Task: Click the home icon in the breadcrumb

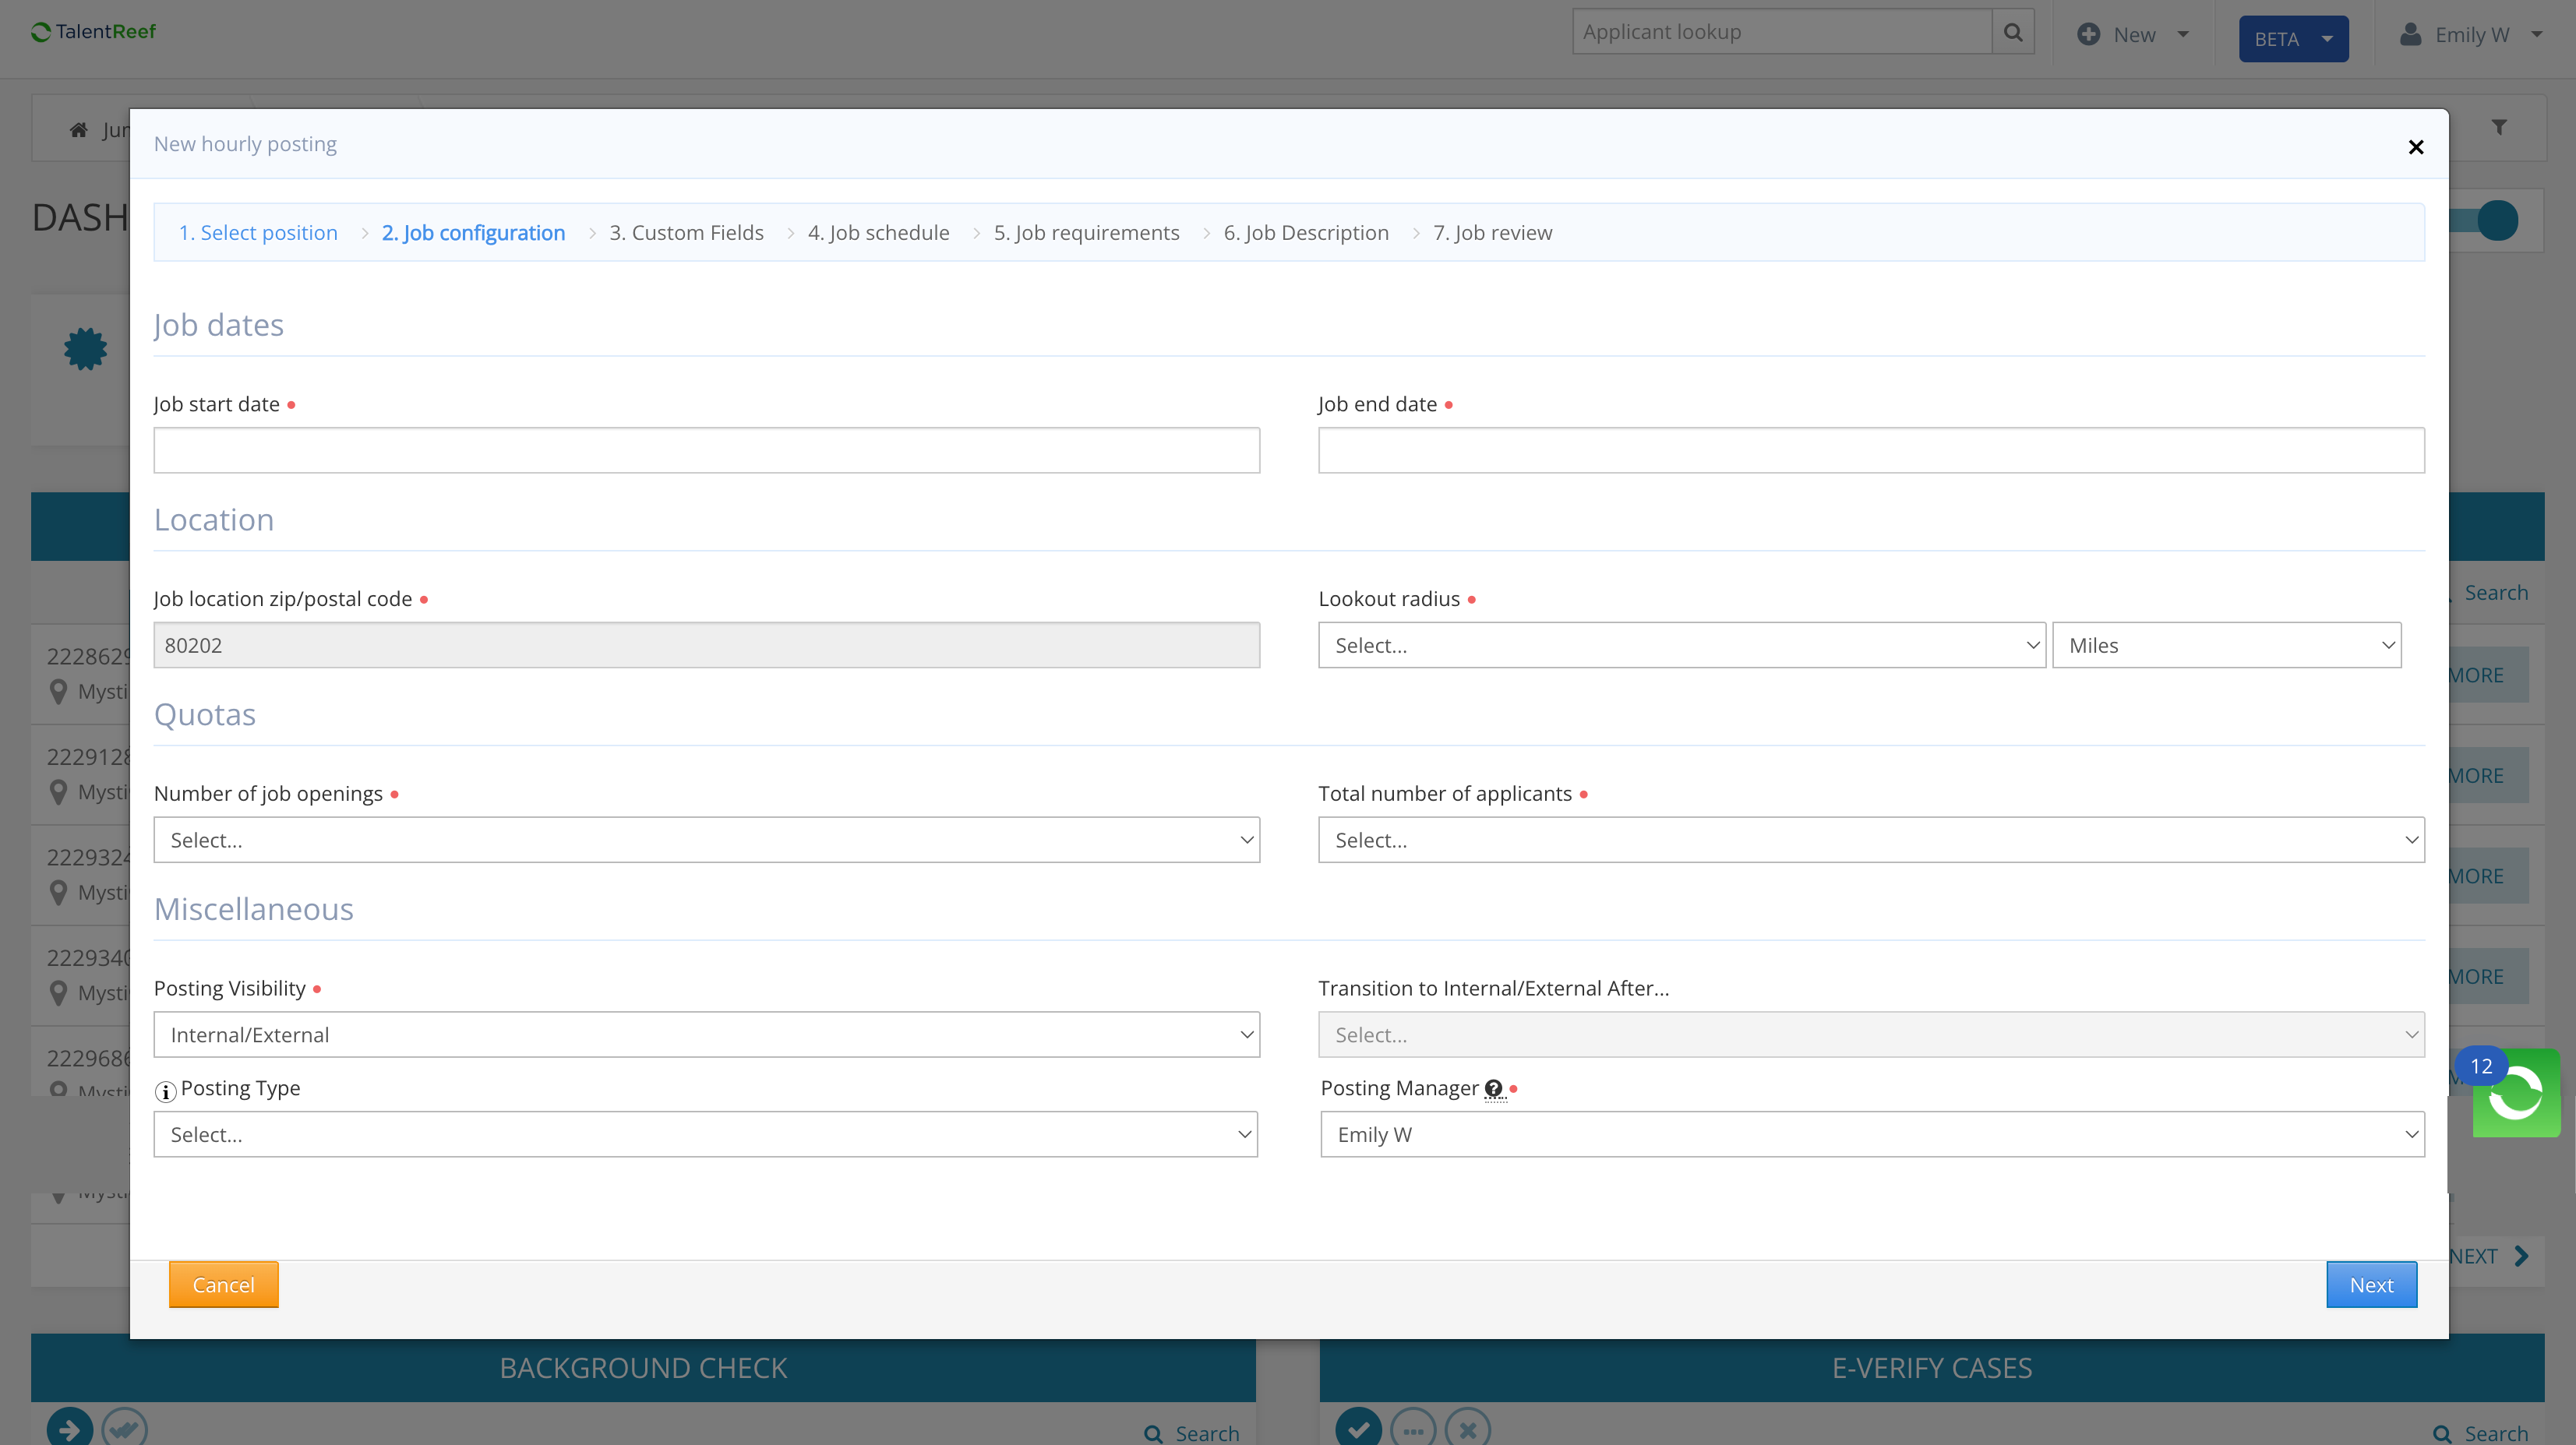Action: [78, 129]
